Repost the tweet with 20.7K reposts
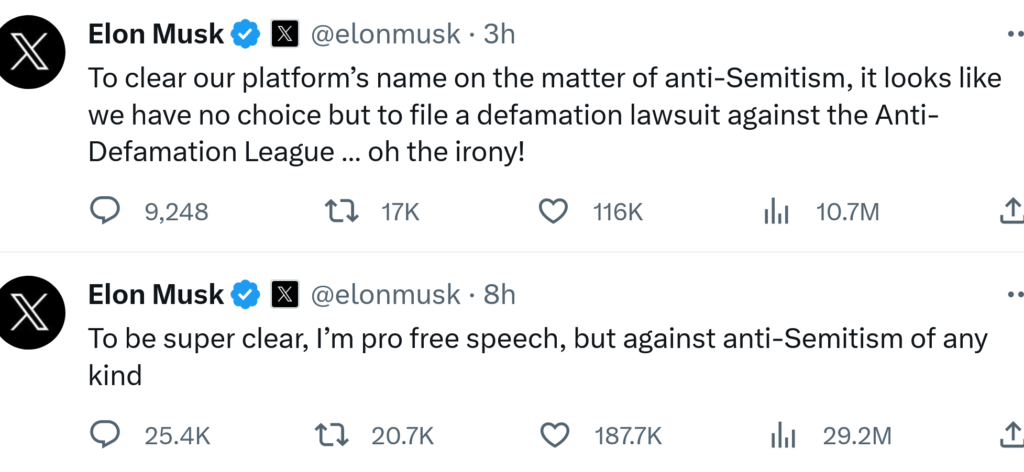Viewport: 1024px width, 472px height. pyautogui.click(x=329, y=435)
